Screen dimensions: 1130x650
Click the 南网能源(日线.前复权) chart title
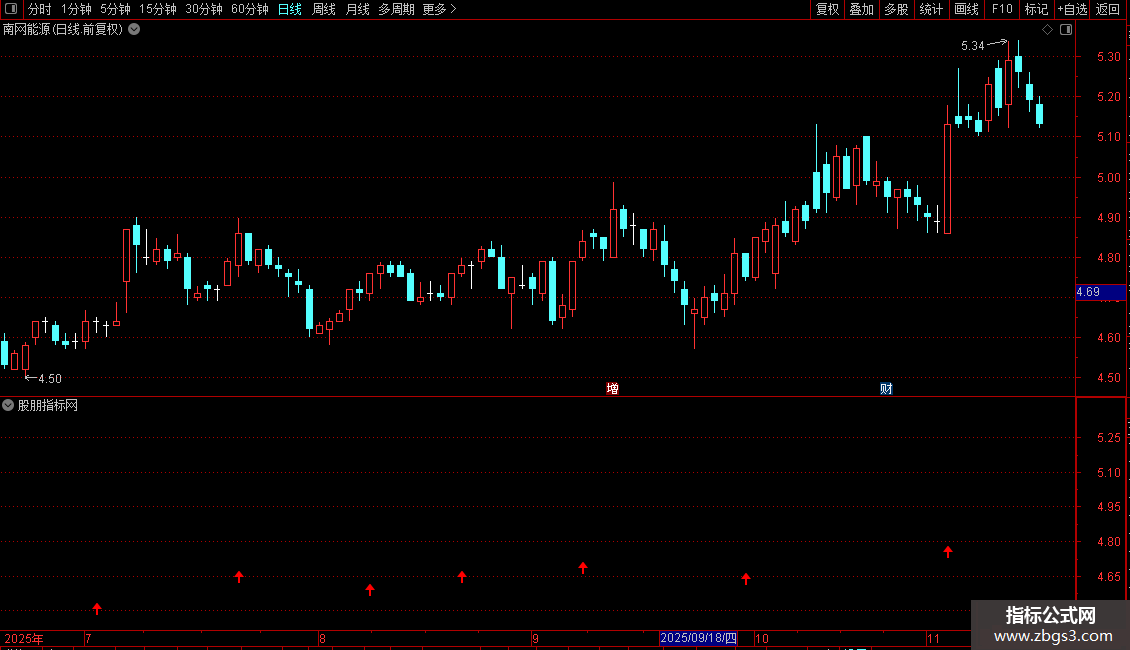pos(63,30)
